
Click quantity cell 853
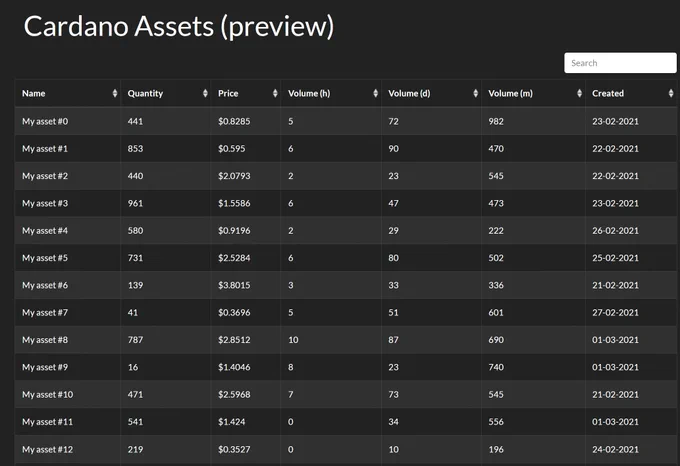(x=135, y=149)
